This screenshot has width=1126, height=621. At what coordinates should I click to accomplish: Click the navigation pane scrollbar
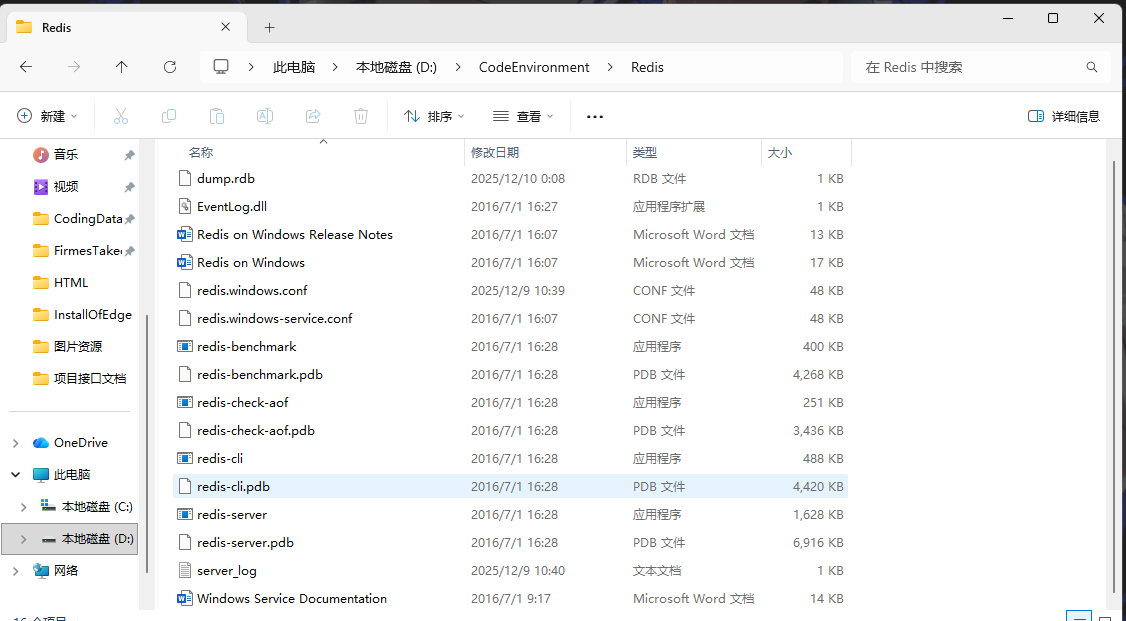147,443
